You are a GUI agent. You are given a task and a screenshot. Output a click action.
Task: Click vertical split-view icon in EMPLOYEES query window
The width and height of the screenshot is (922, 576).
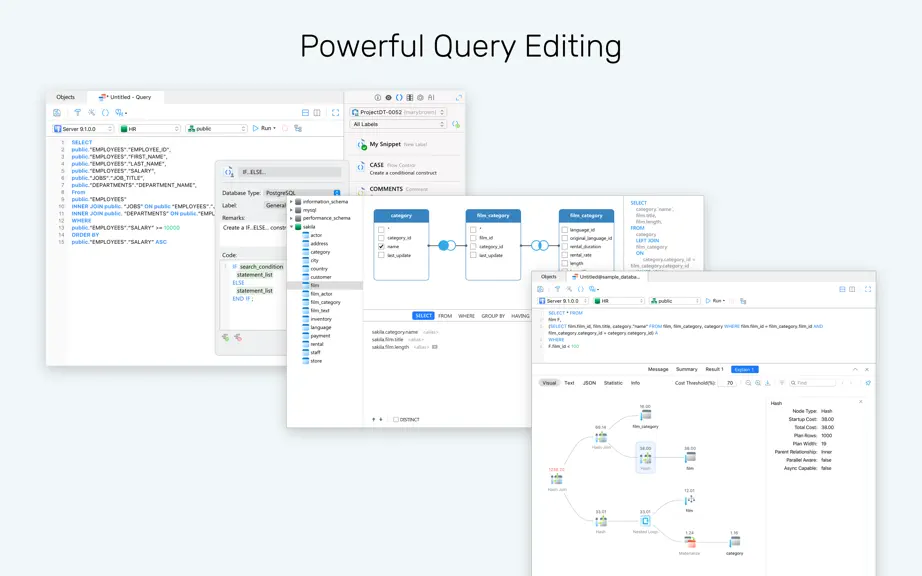[x=317, y=112]
